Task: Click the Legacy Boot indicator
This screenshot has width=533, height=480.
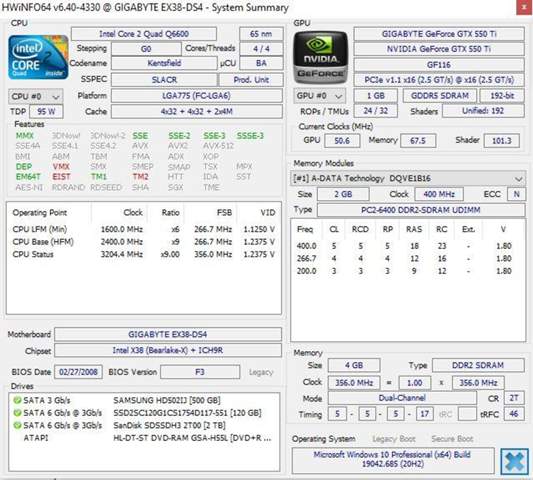Action: pyautogui.click(x=394, y=439)
